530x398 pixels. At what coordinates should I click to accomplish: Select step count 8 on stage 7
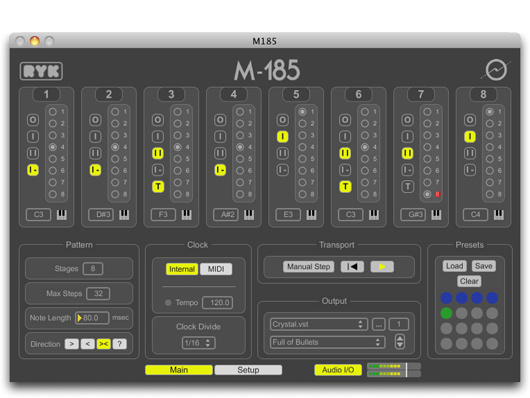[x=427, y=194]
